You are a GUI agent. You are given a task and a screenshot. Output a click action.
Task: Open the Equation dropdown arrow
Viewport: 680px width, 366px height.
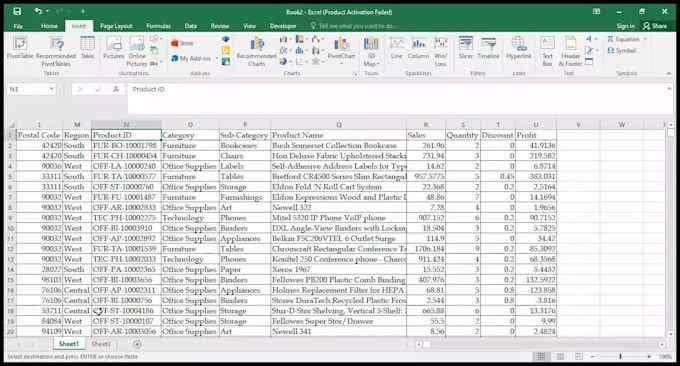(x=645, y=39)
